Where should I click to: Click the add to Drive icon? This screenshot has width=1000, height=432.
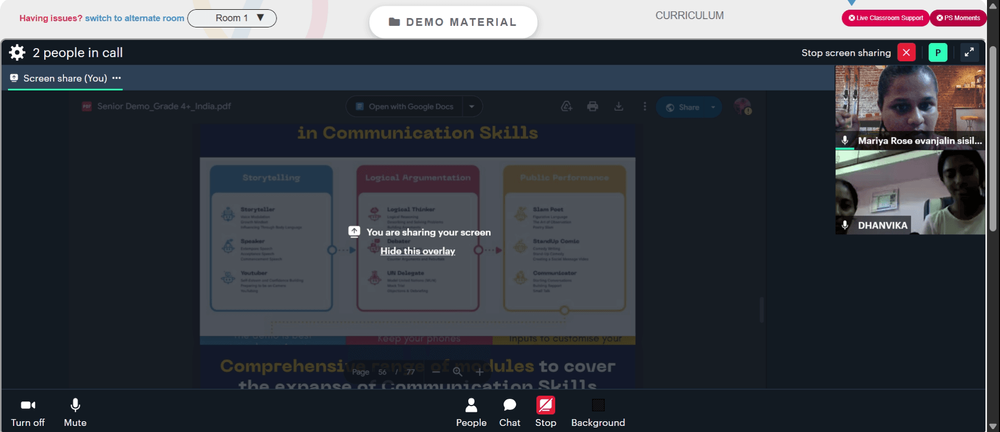(566, 107)
